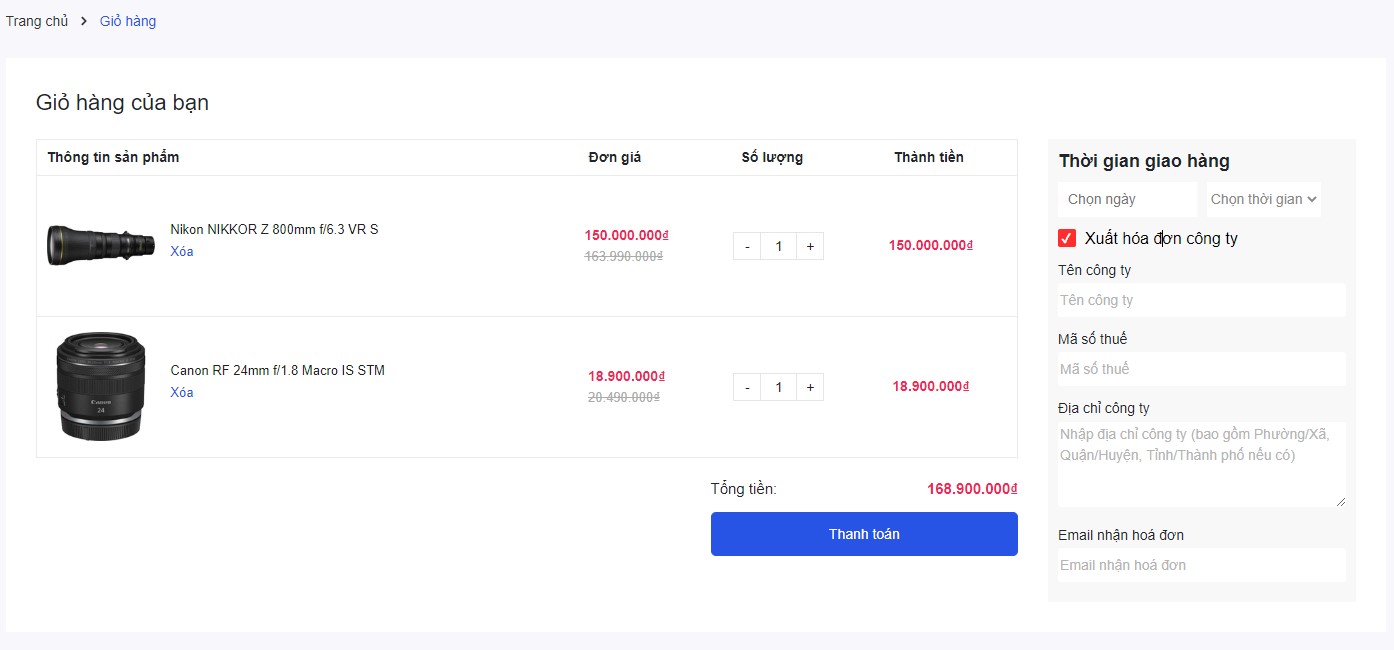This screenshot has height=650, width=1394.
Task: Remove Nikon lens with Xóa link
Action: [182, 251]
